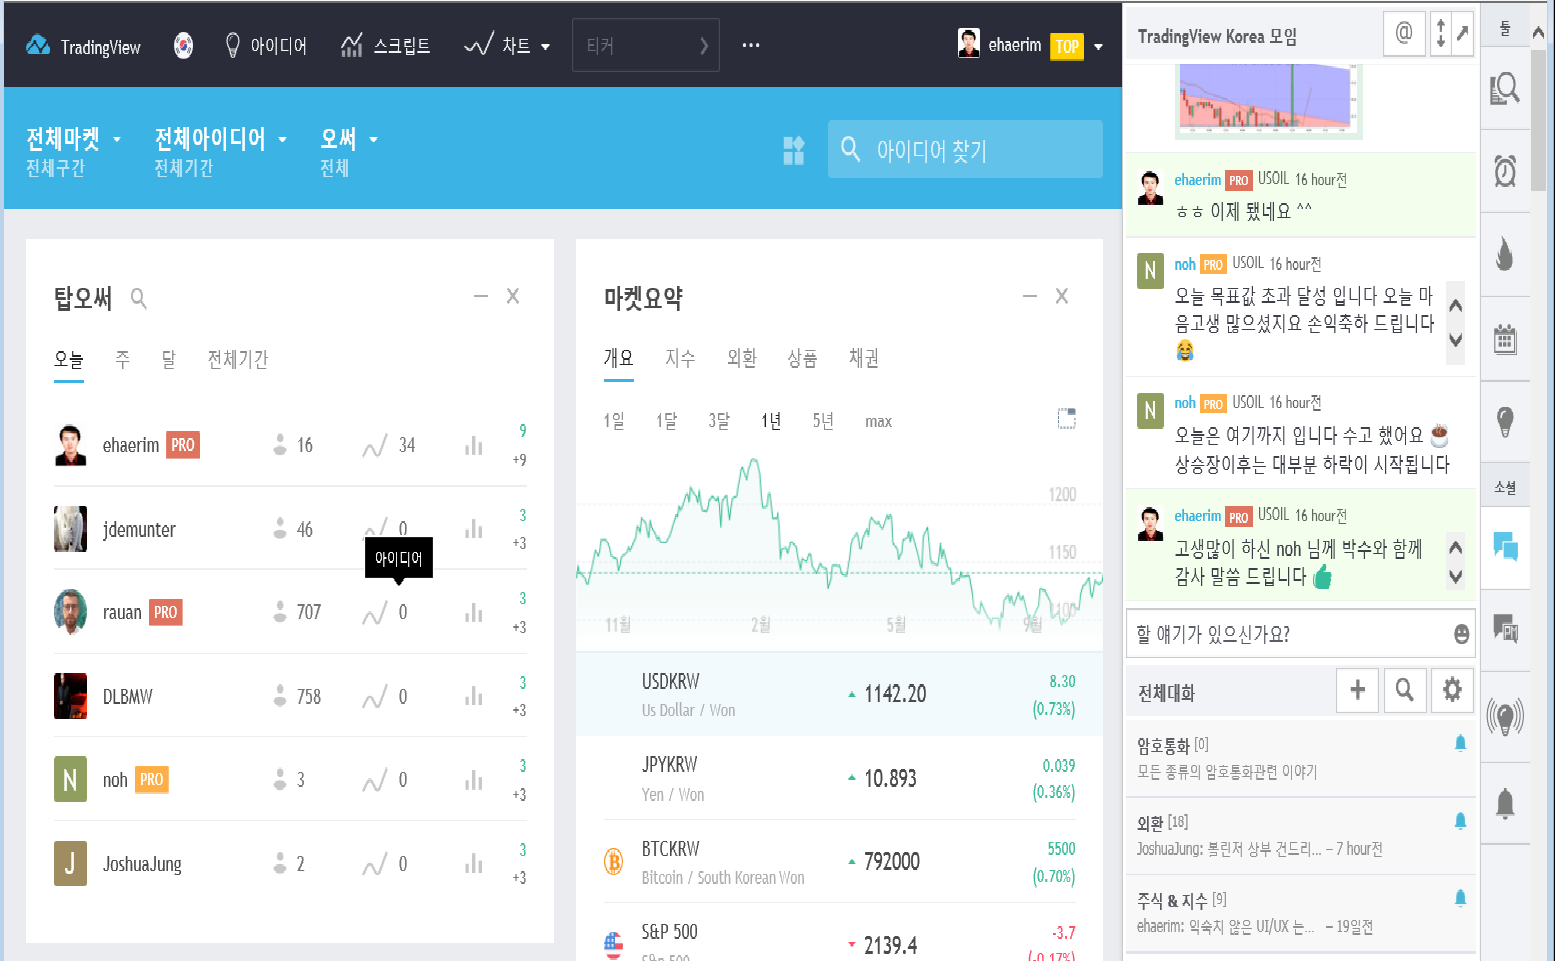1555x961 pixels.
Task: Expand the 오써 filter dropdown
Action: [349, 139]
